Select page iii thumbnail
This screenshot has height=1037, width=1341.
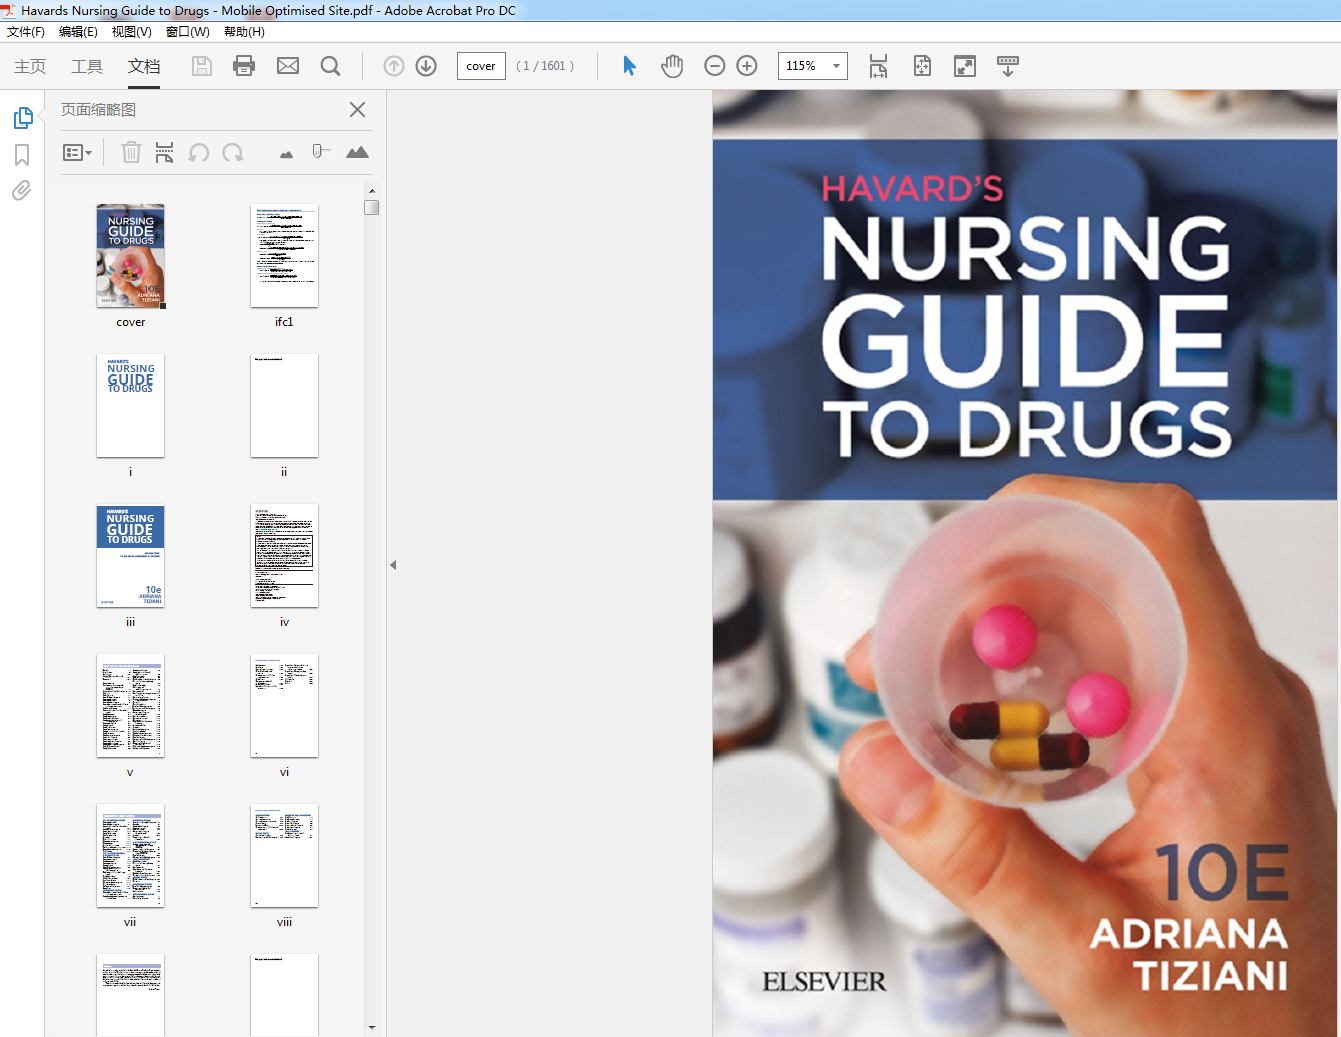click(130, 556)
